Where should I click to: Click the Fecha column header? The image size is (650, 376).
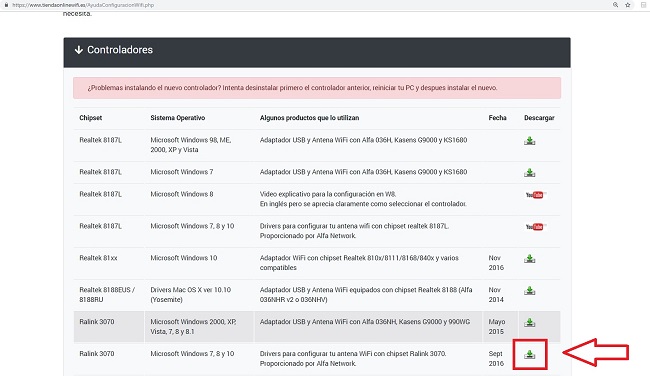[497, 118]
